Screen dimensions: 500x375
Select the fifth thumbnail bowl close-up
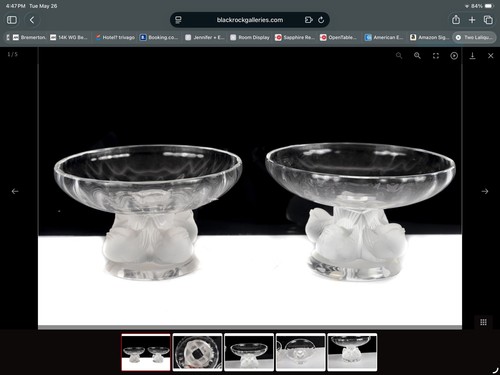352,352
